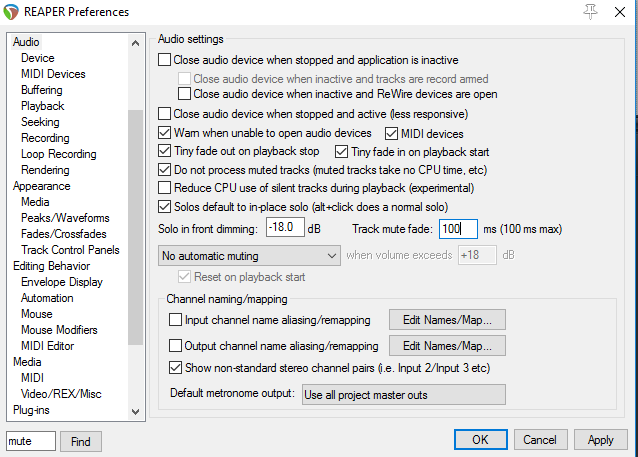The height and width of the screenshot is (457, 638).
Task: Open default metronome output dropdown
Action: pyautogui.click(x=403, y=393)
